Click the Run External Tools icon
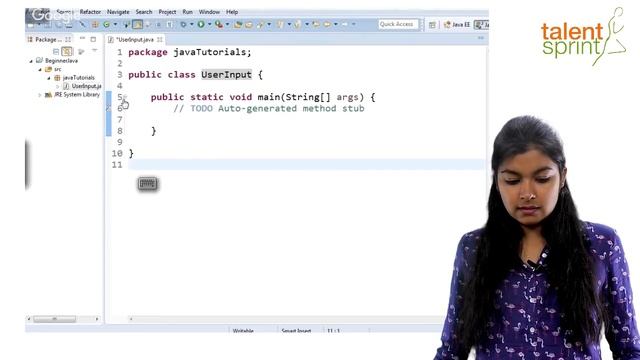The height and width of the screenshot is (360, 640). 219,24
